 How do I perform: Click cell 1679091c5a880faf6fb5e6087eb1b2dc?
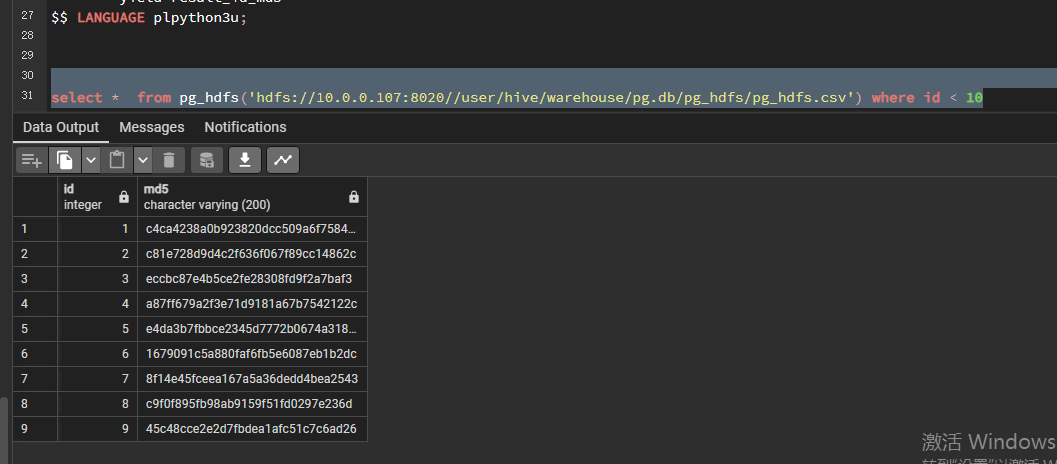253,354
